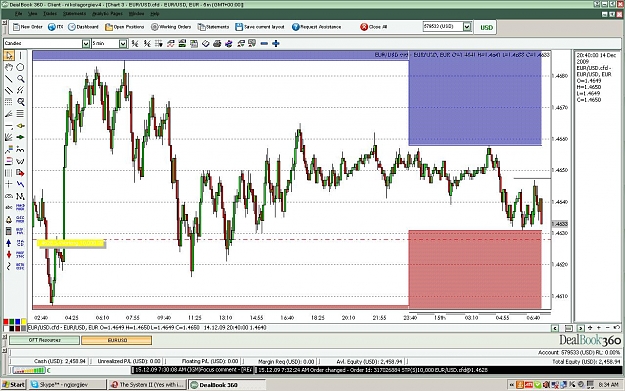Select the pointer arrow tool
This screenshot has width=625, height=391.
pos(9,55)
